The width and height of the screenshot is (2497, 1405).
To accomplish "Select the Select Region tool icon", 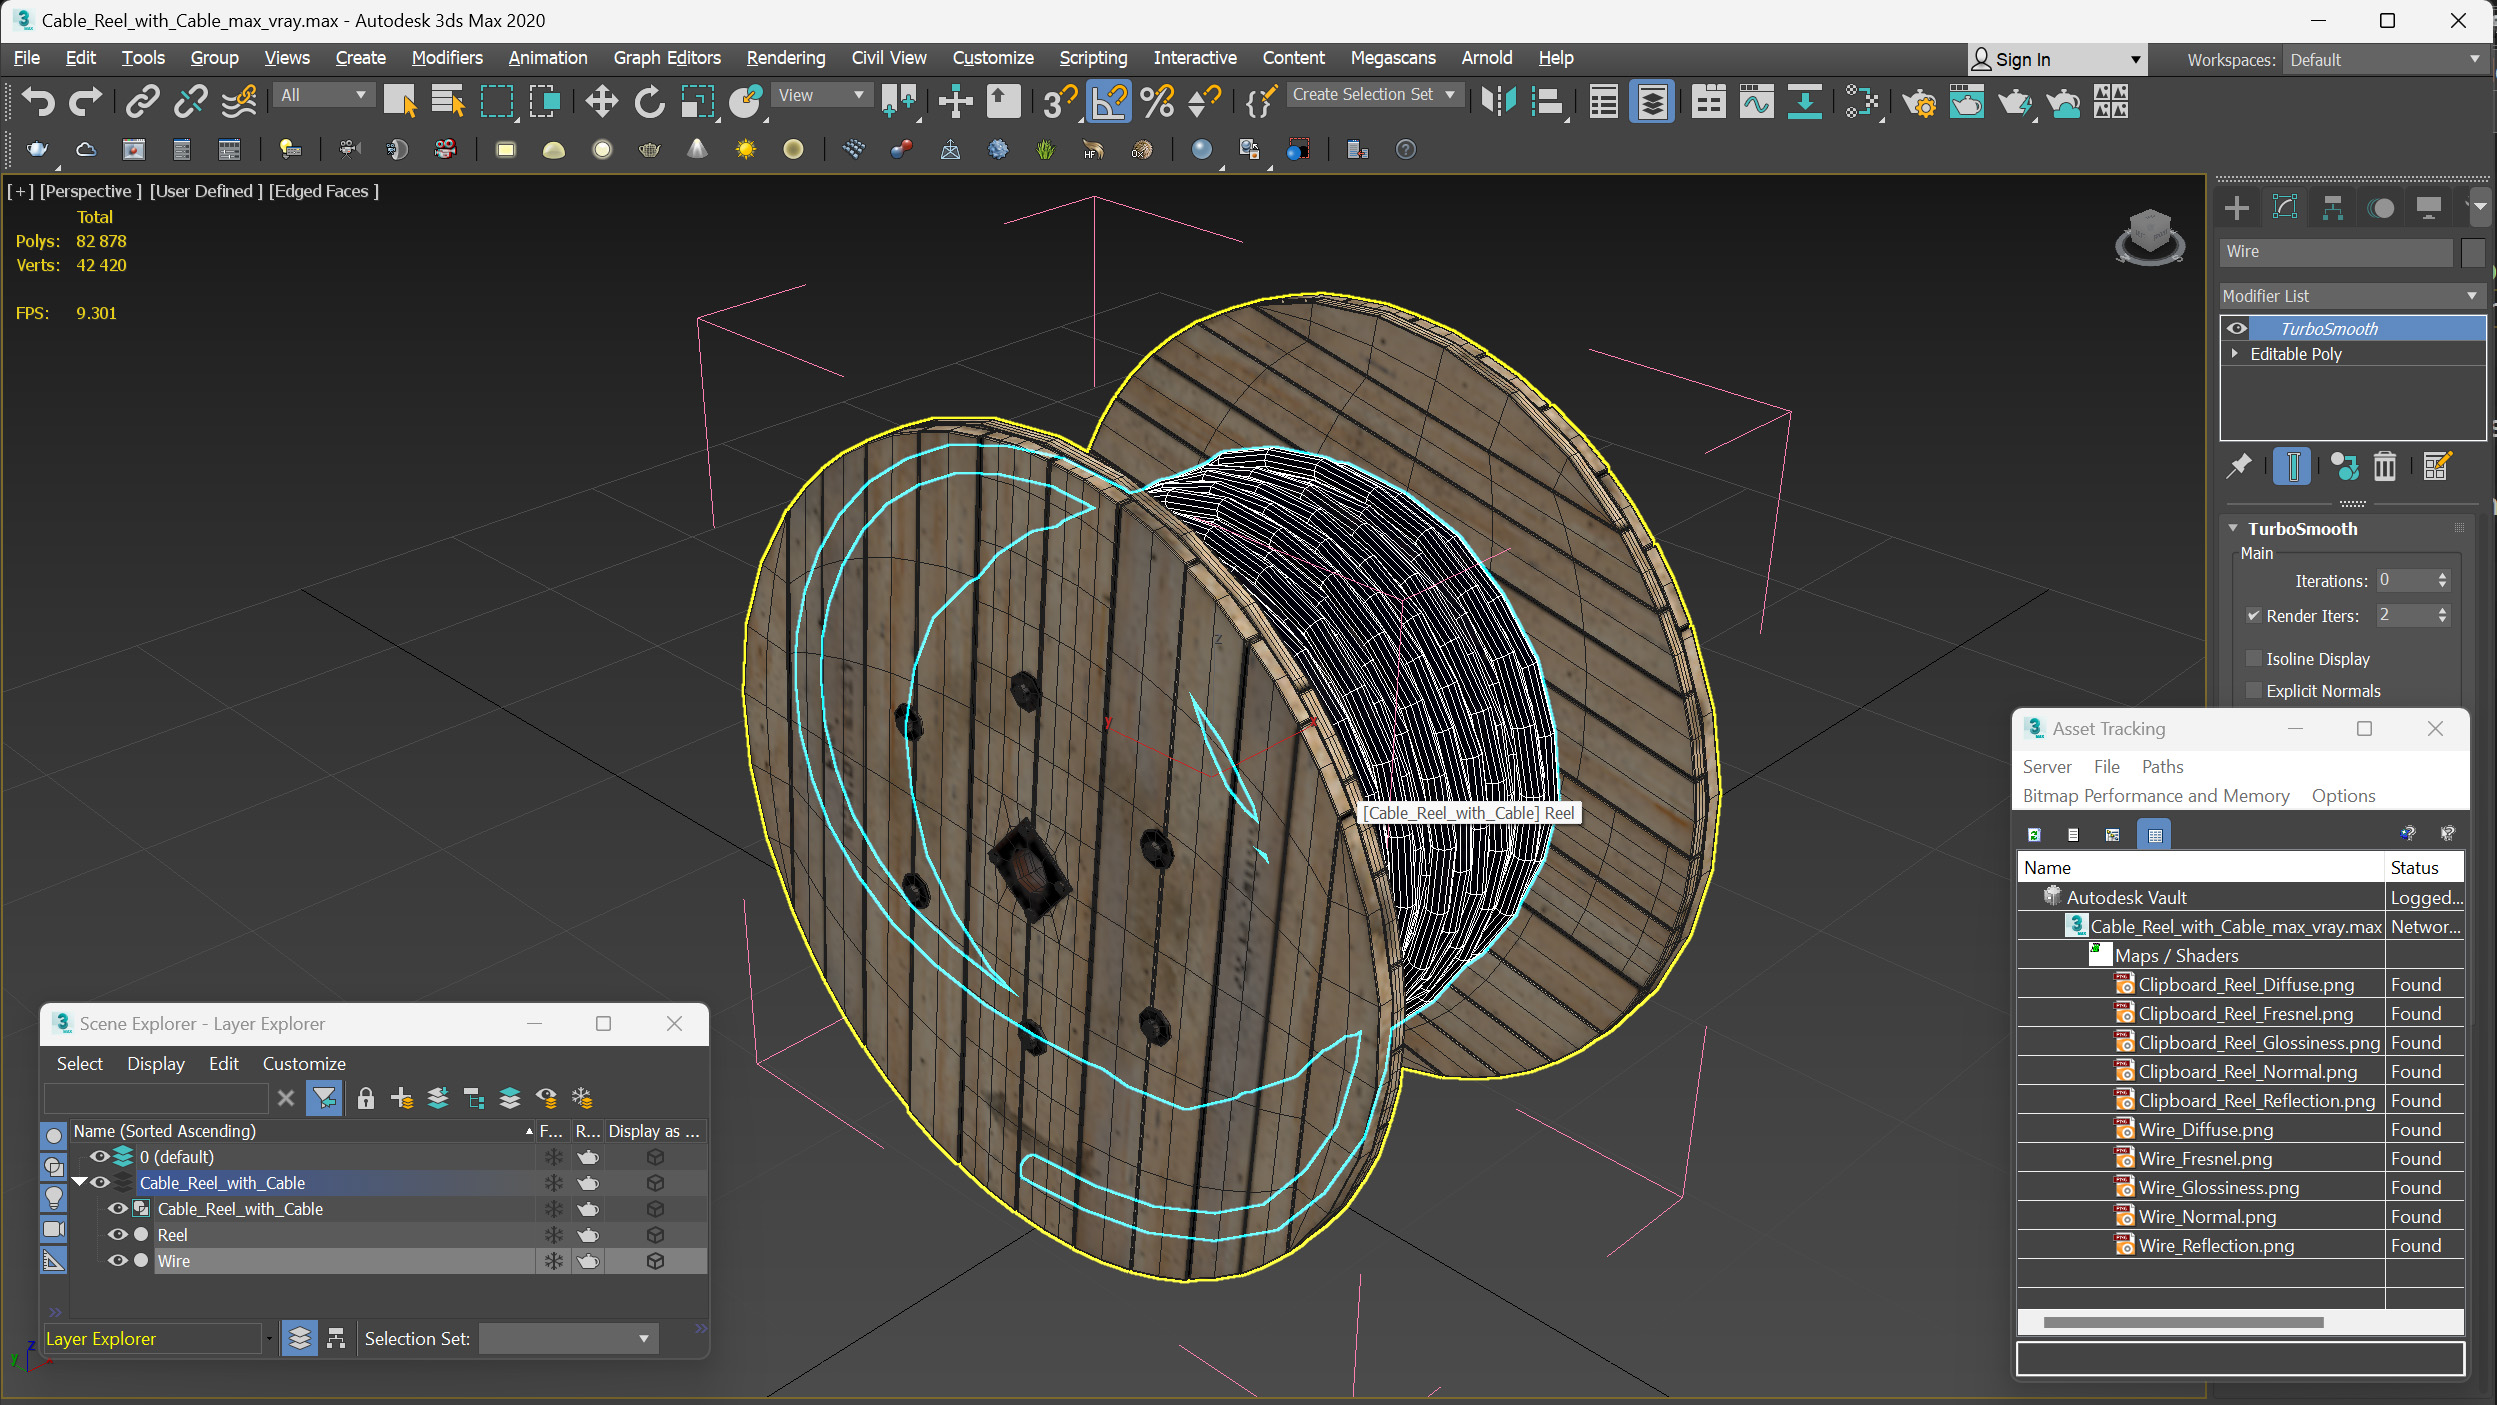I will click(497, 103).
